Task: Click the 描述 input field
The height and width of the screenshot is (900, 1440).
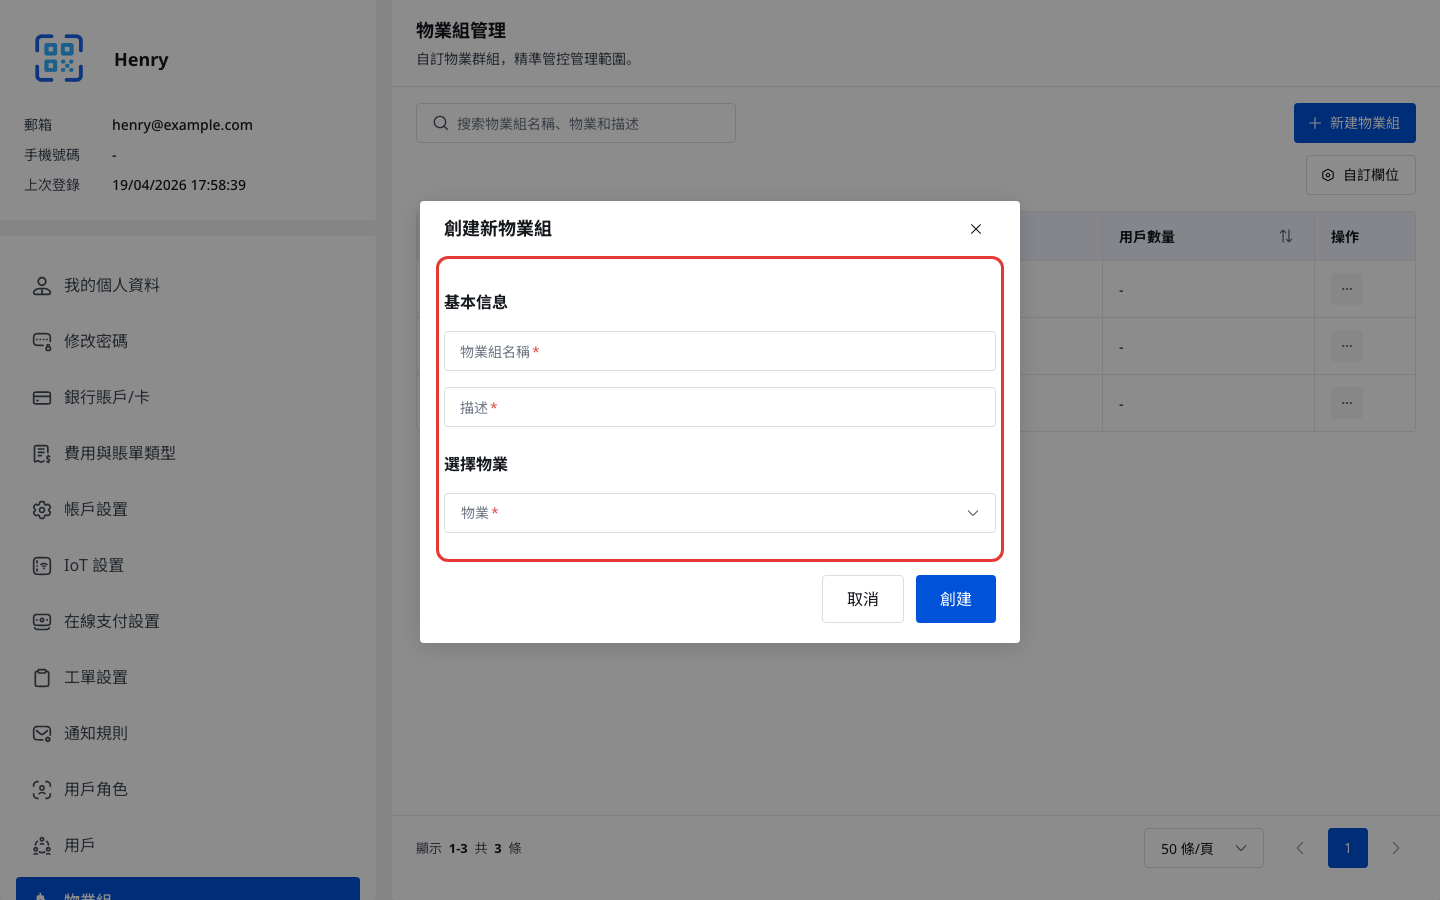Action: (720, 407)
